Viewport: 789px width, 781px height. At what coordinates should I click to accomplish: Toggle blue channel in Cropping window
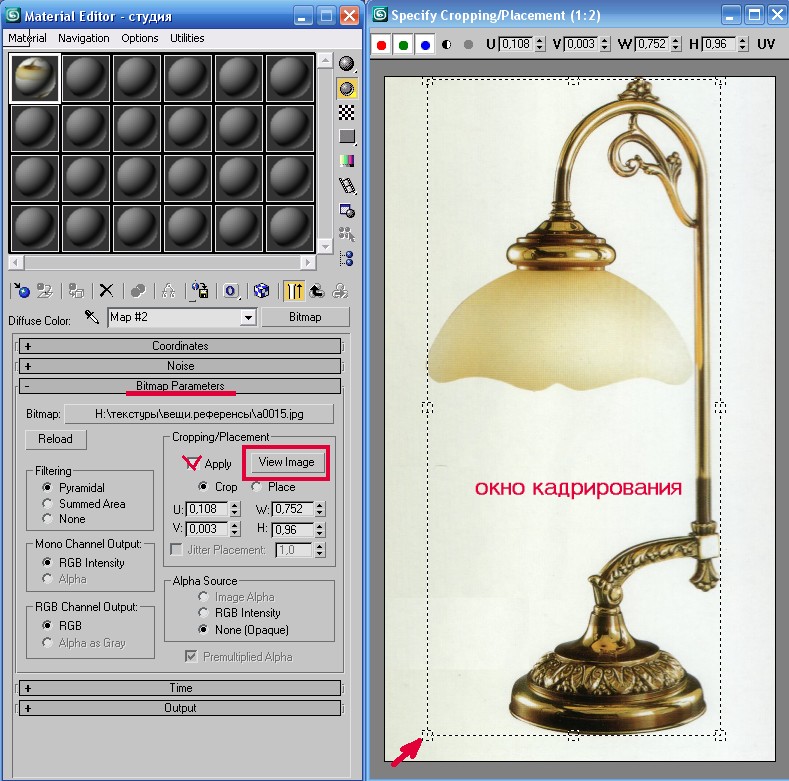425,45
